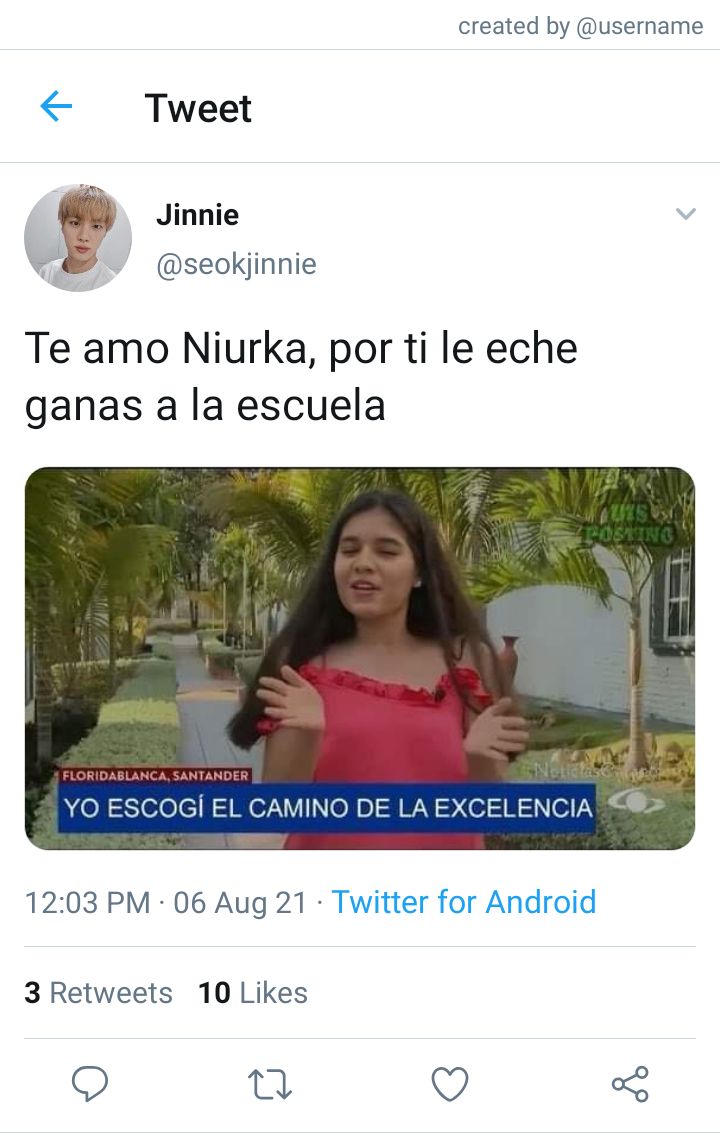Image resolution: width=720 pixels, height=1145 pixels.
Task: Open the attached news video image
Action: 360,658
